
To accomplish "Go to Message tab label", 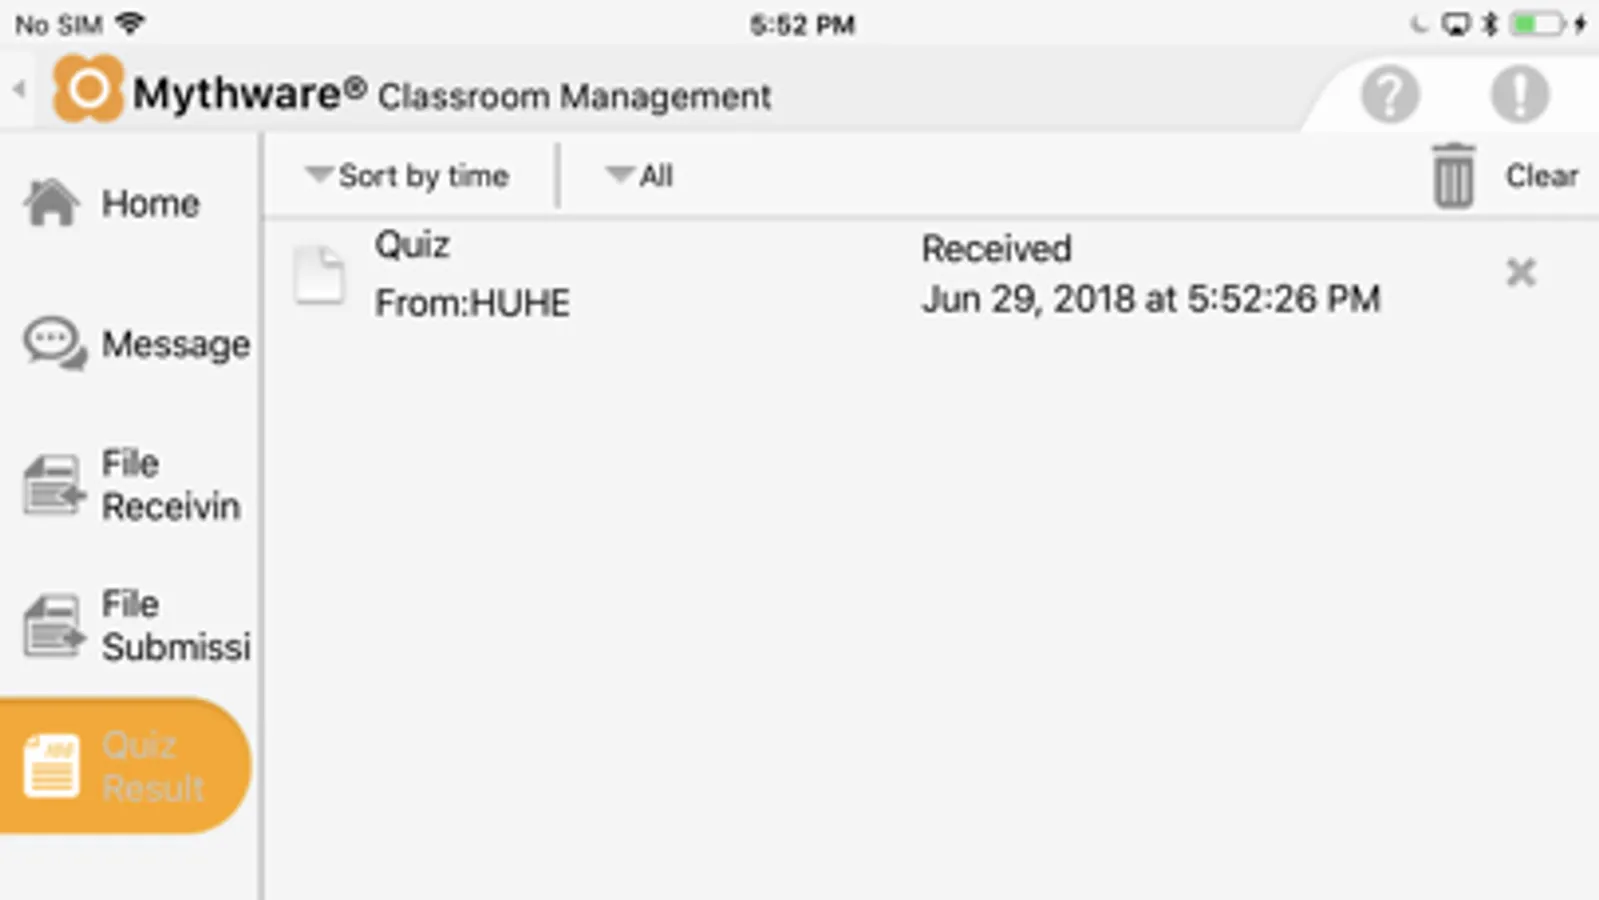I will click(x=176, y=345).
